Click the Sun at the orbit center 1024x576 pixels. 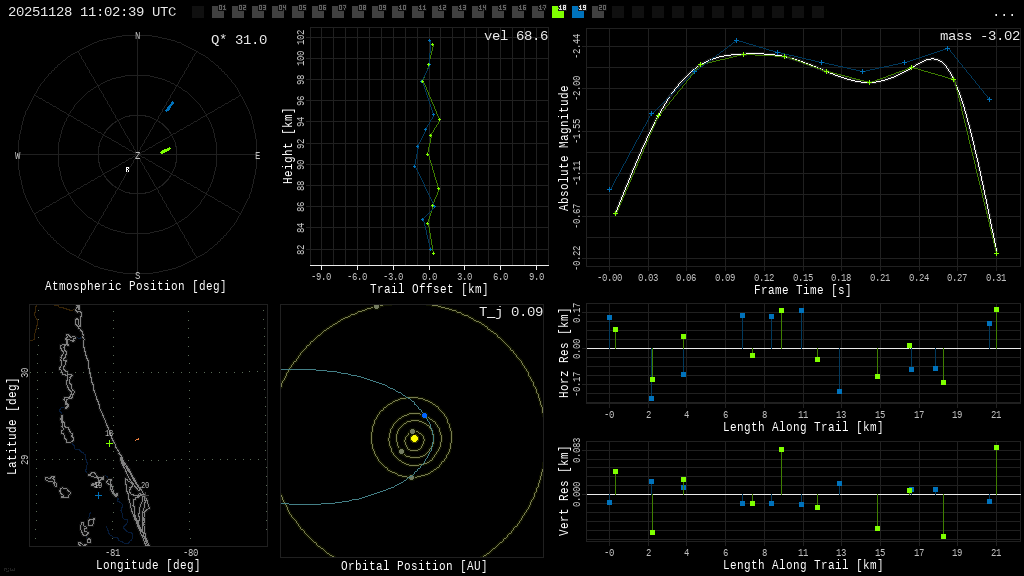pyautogui.click(x=414, y=438)
